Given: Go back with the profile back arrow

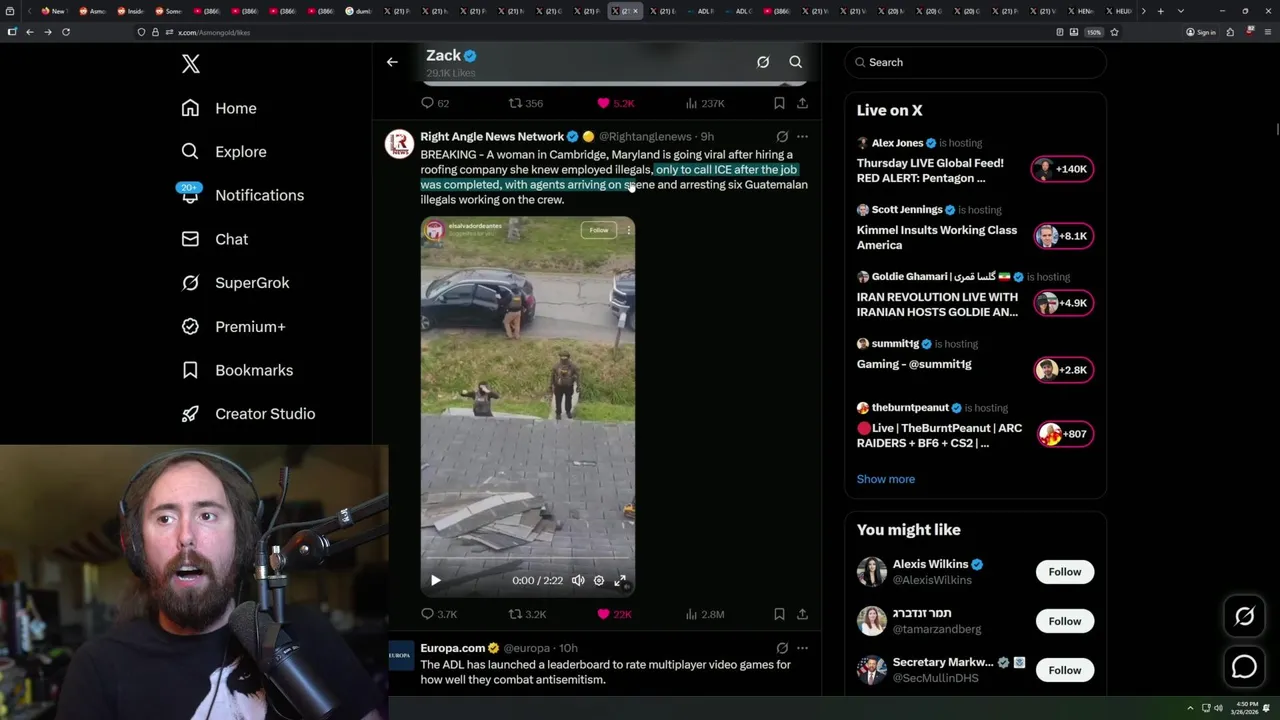Looking at the screenshot, I should (392, 62).
